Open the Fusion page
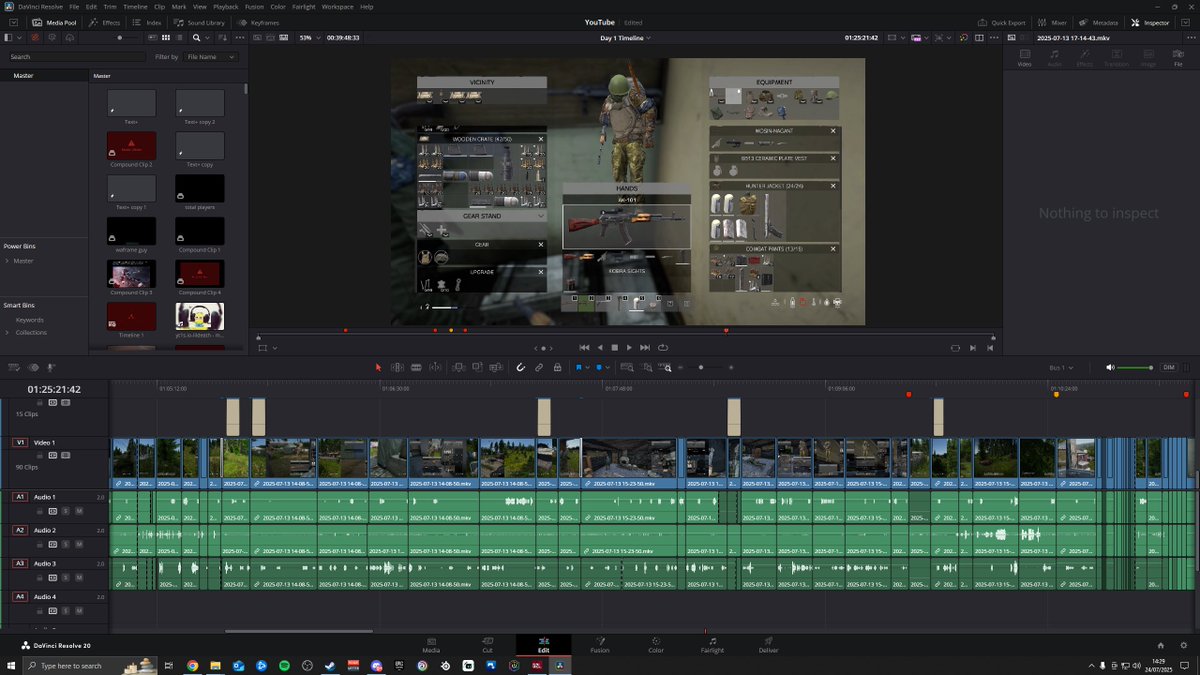Image resolution: width=1200 pixels, height=675 pixels. (599, 645)
